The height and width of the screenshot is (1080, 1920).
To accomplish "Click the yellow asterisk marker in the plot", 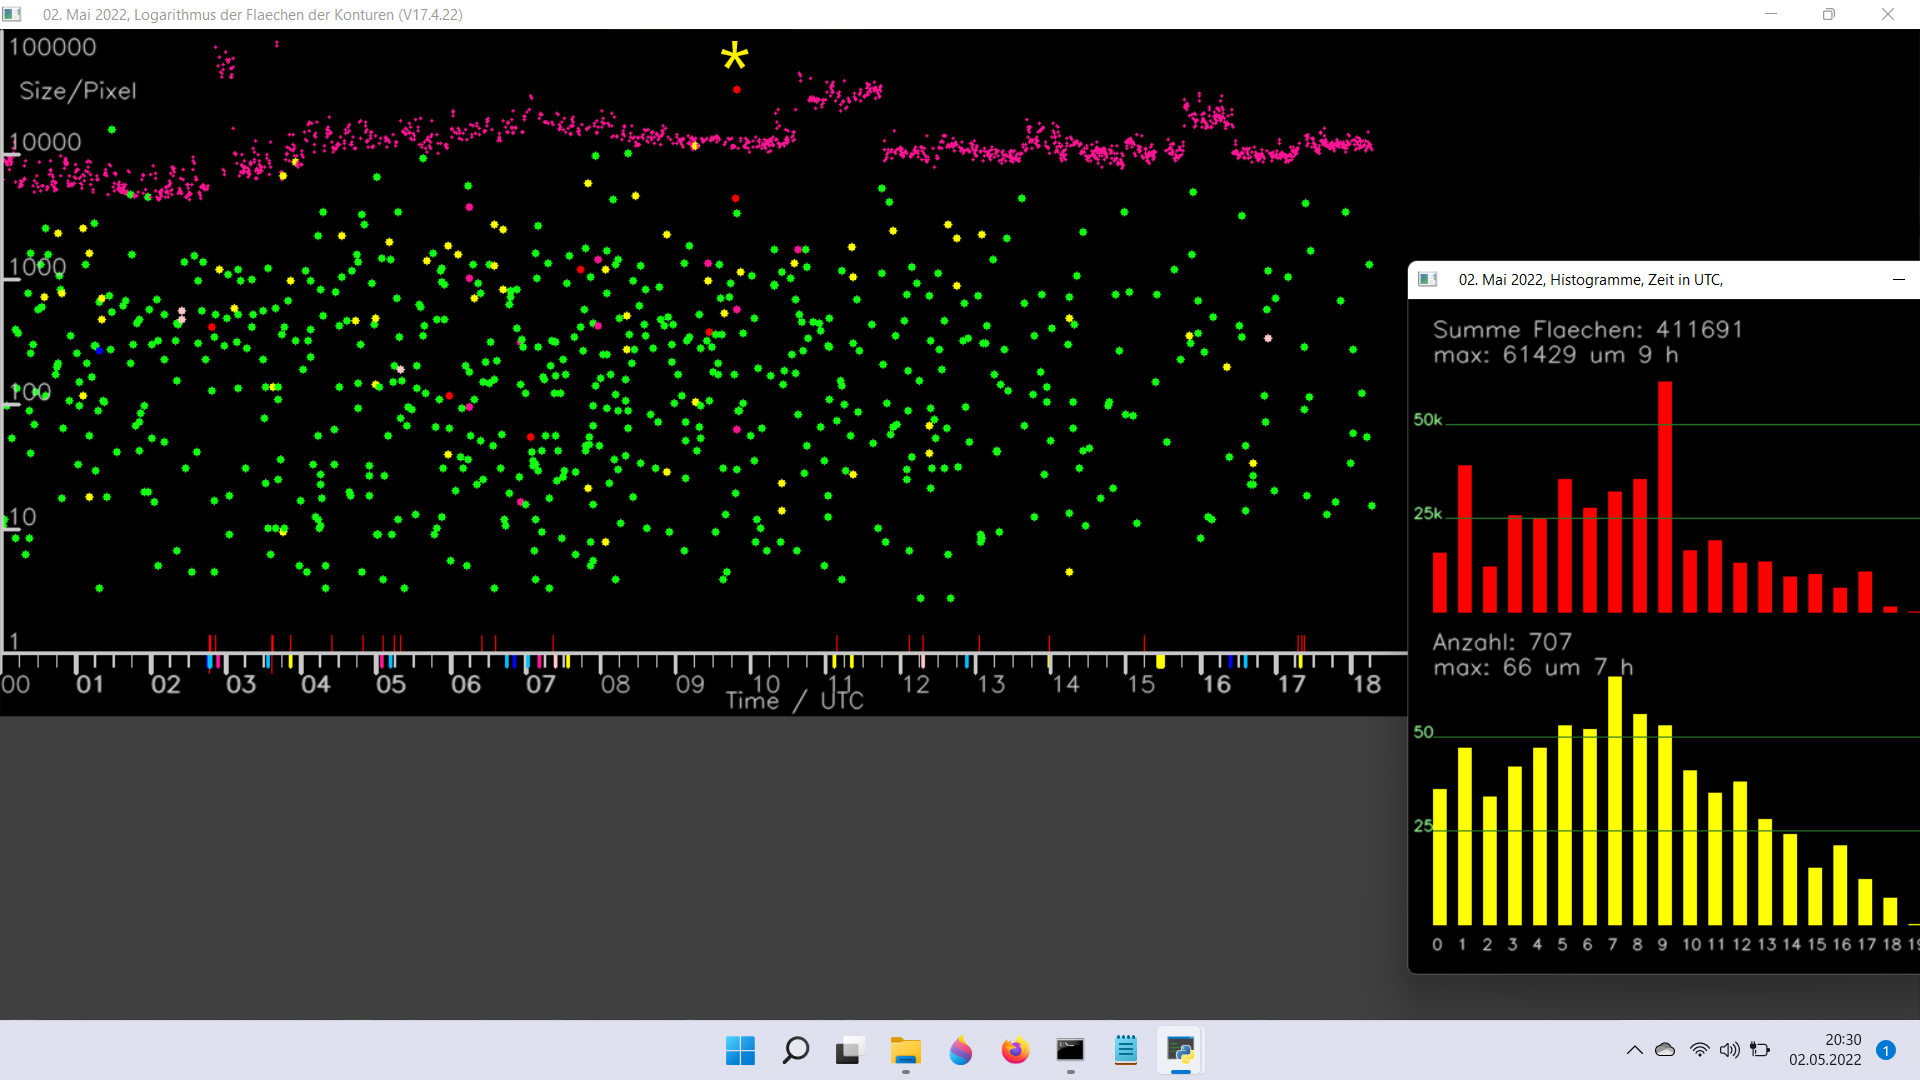I will click(x=734, y=55).
